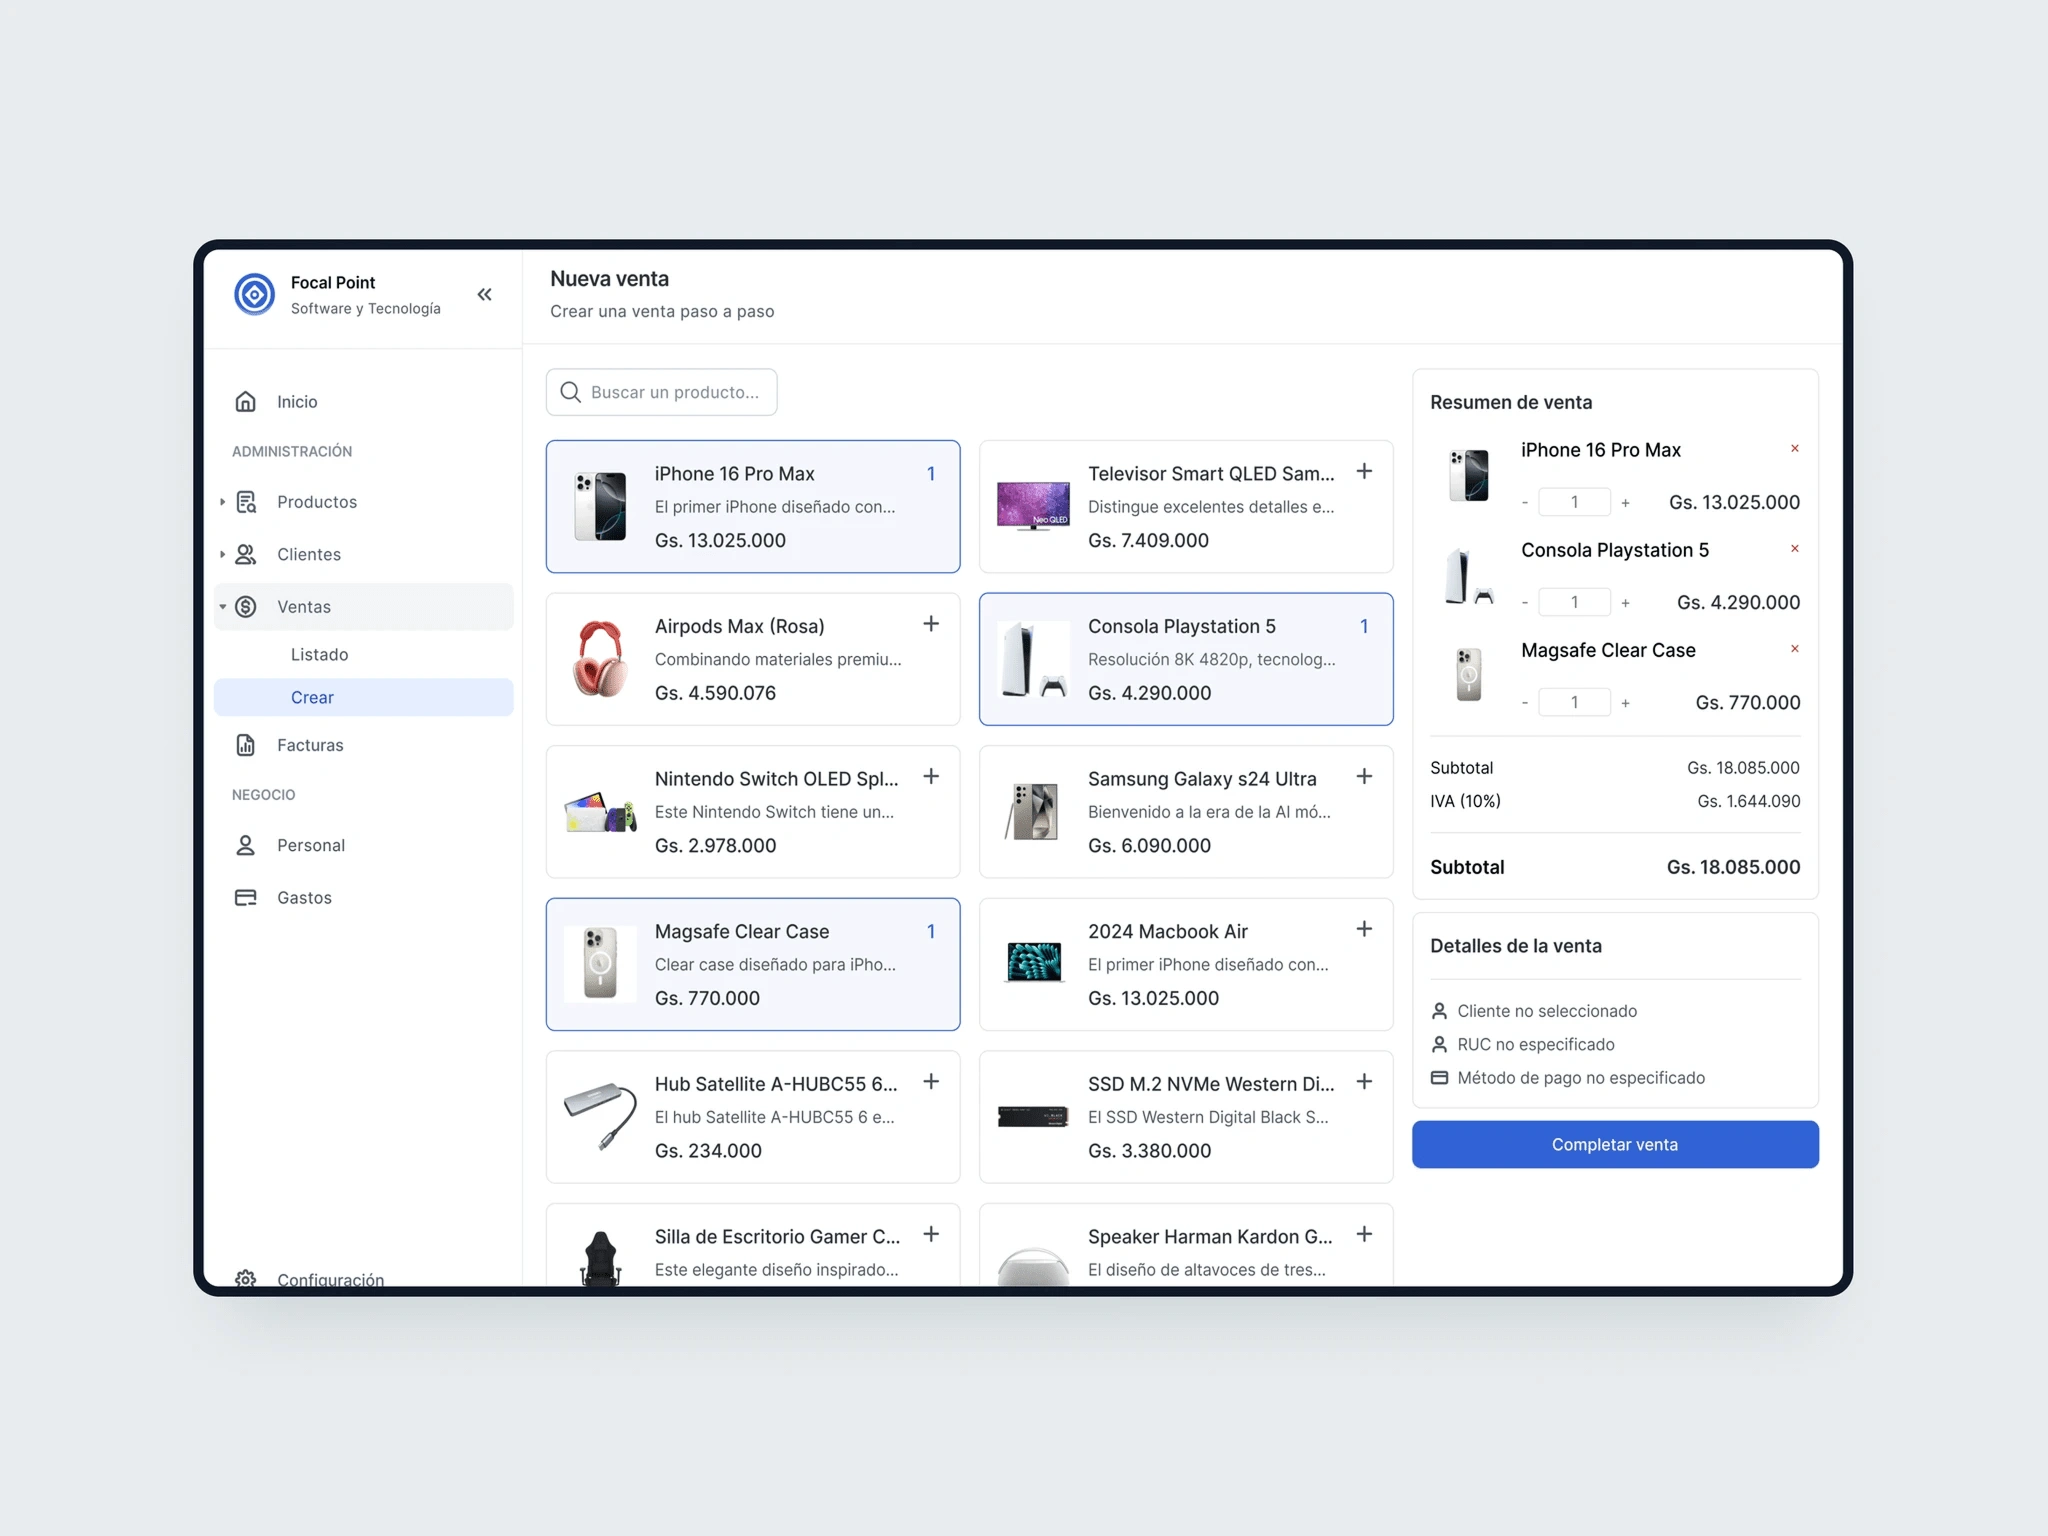Edit Magsafe Clear Case quantity field
This screenshot has height=1536, width=2048.
coord(1575,702)
